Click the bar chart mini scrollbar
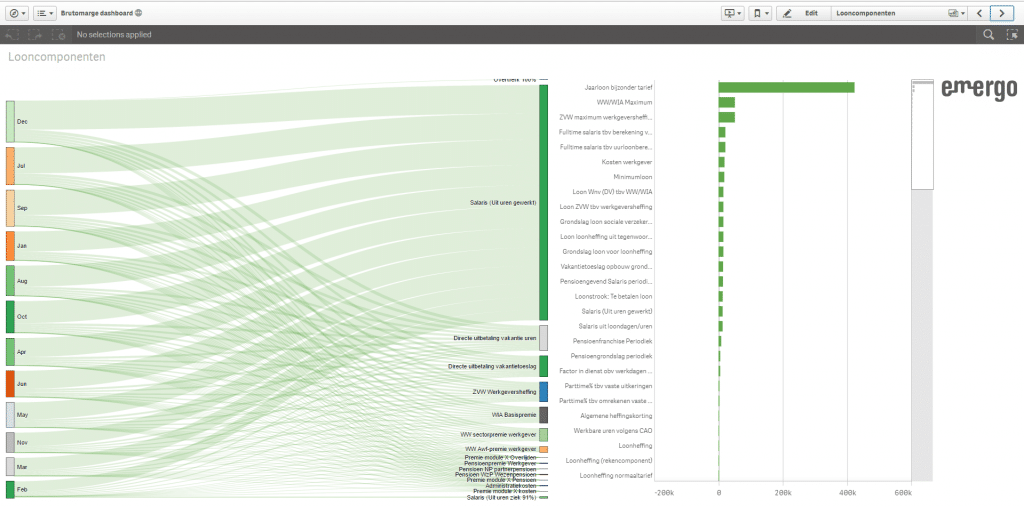This screenshot has width=1024, height=507. (921, 134)
